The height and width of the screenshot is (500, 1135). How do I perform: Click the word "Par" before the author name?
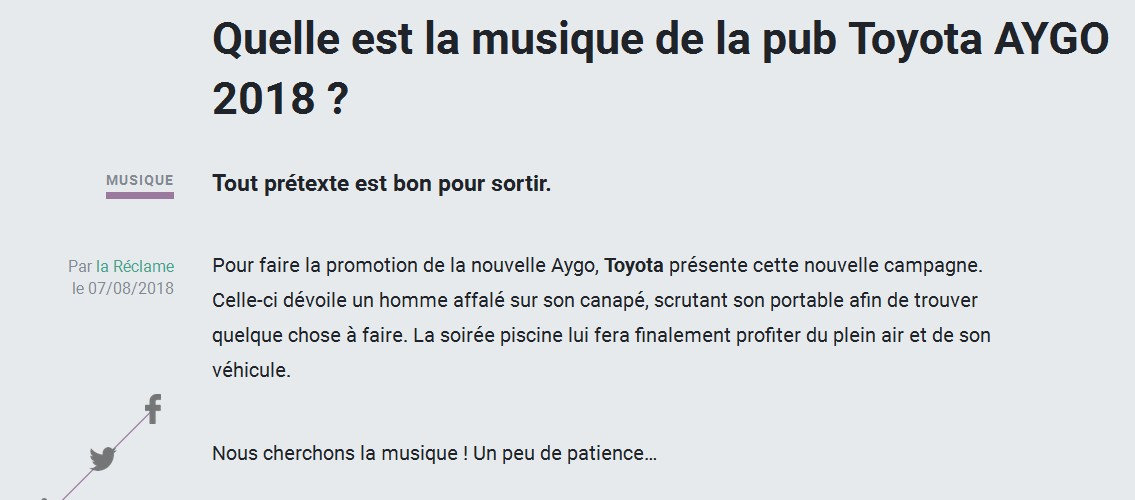pos(80,267)
